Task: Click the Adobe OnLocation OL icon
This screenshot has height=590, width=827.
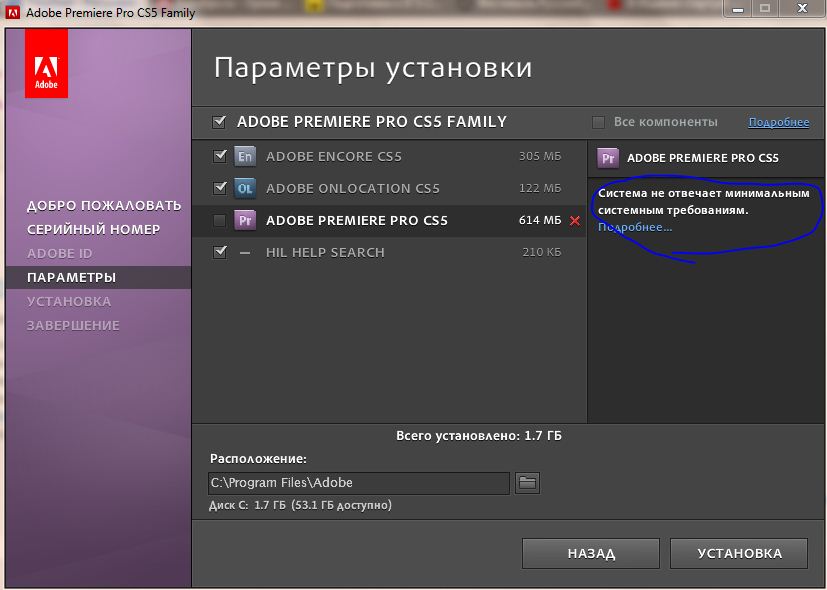Action: coord(245,188)
